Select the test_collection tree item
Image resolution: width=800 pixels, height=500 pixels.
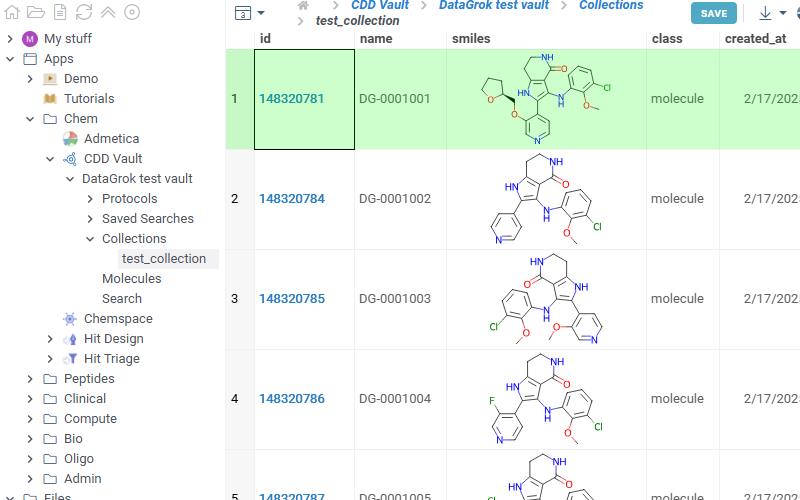click(x=164, y=259)
